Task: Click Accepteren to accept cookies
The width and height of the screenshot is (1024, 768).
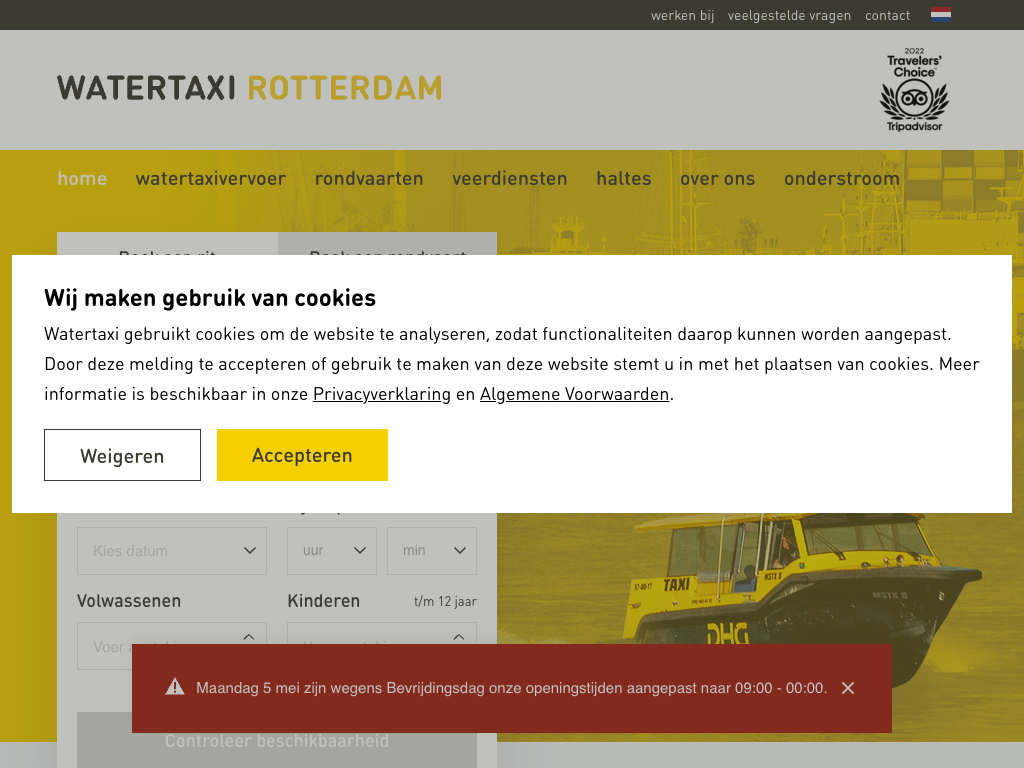Action: [302, 455]
